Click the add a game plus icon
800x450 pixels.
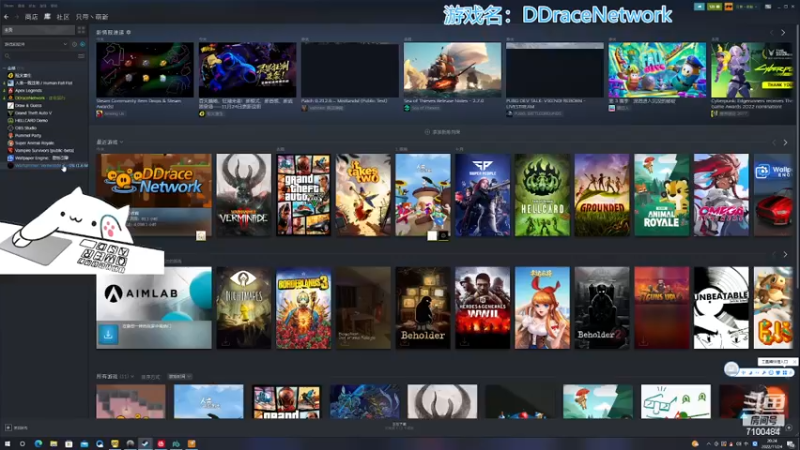(8, 428)
